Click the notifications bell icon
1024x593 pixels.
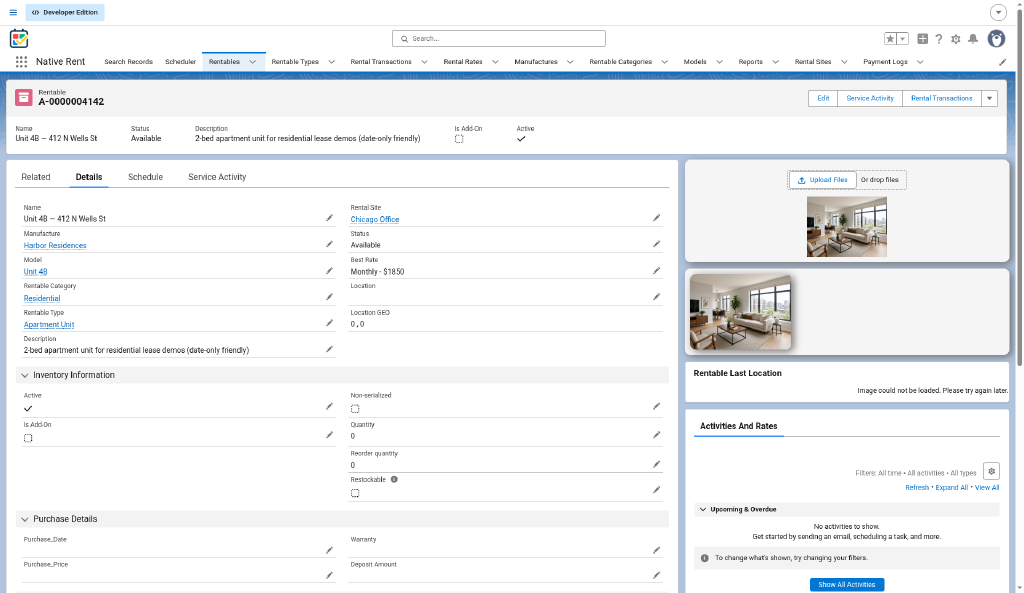tap(972, 39)
